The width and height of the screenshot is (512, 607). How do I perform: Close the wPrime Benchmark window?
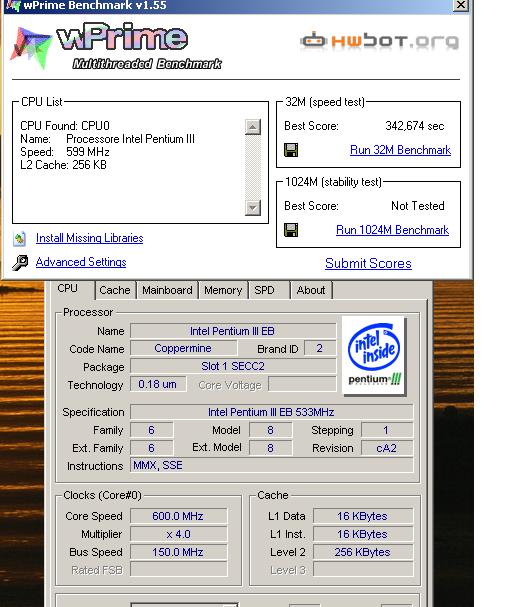point(461,5)
